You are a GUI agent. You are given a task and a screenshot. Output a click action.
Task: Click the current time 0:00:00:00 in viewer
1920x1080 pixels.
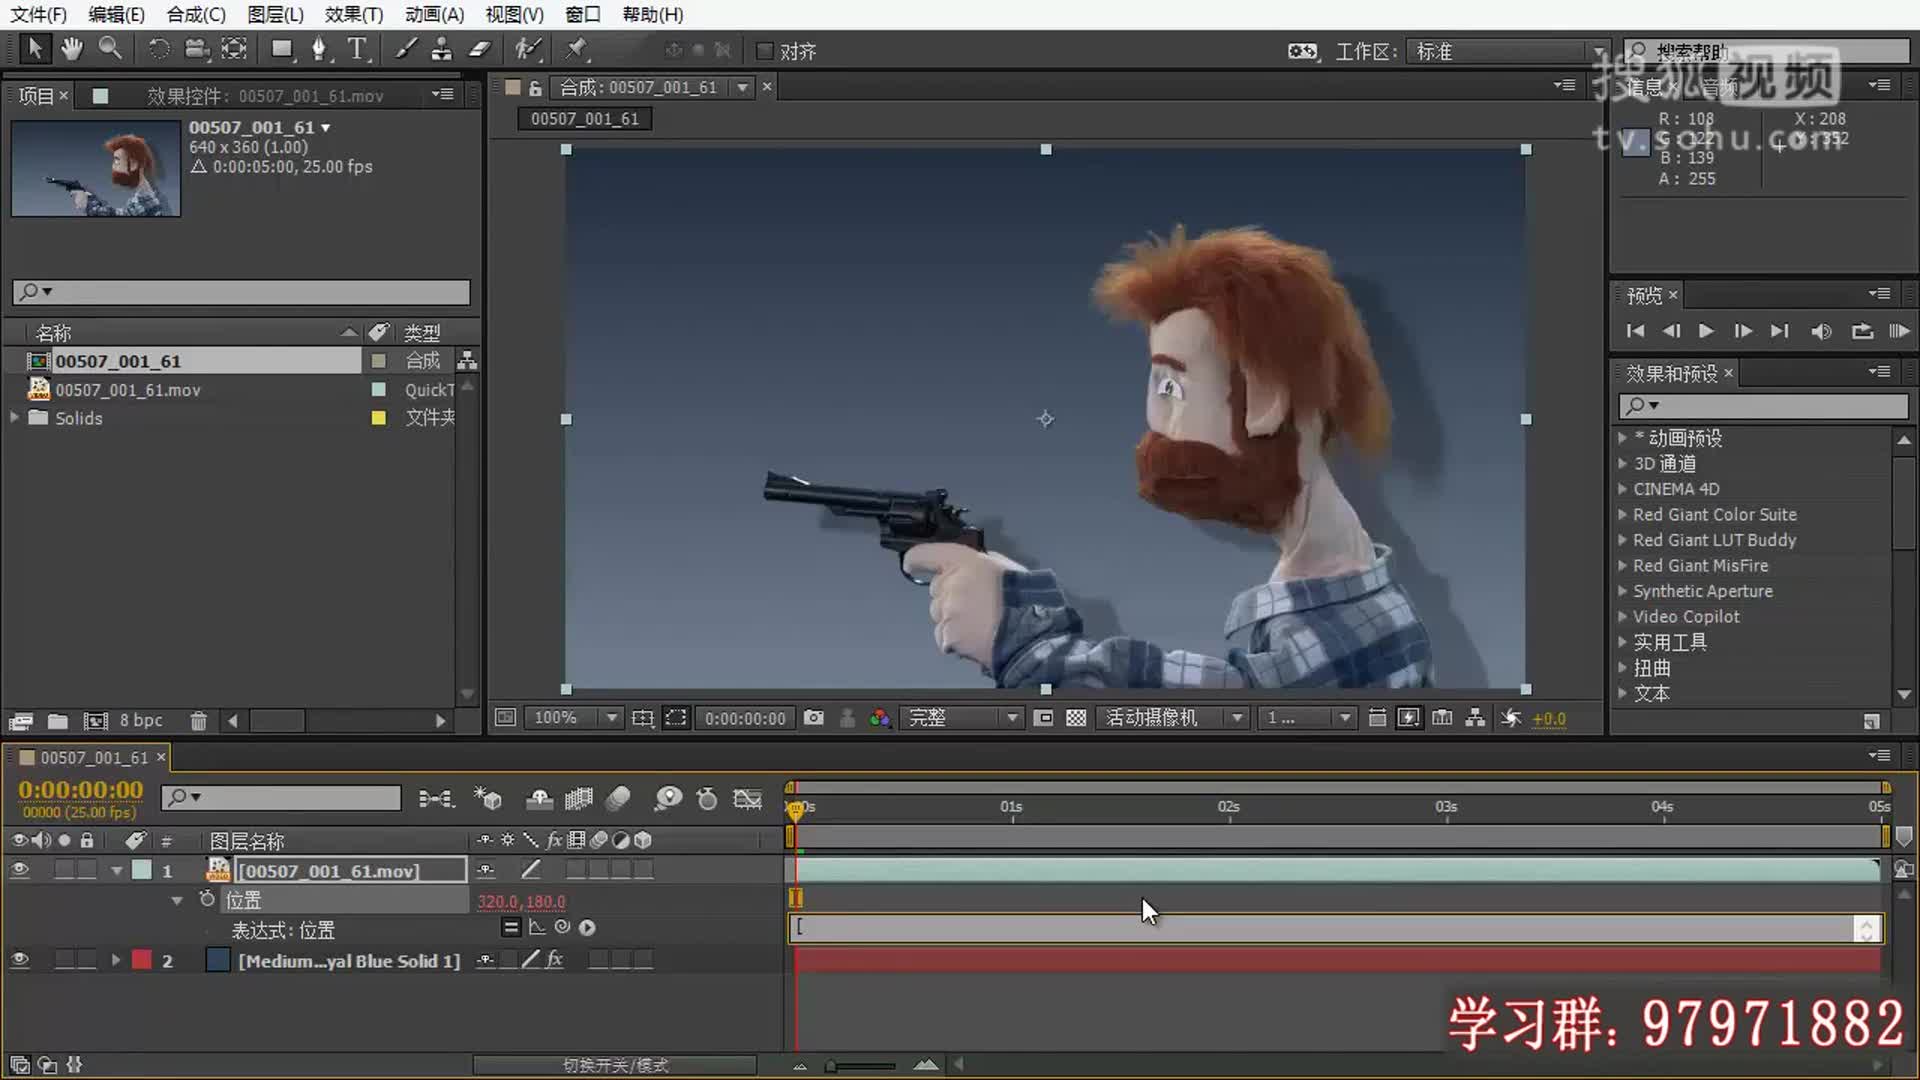coord(745,718)
